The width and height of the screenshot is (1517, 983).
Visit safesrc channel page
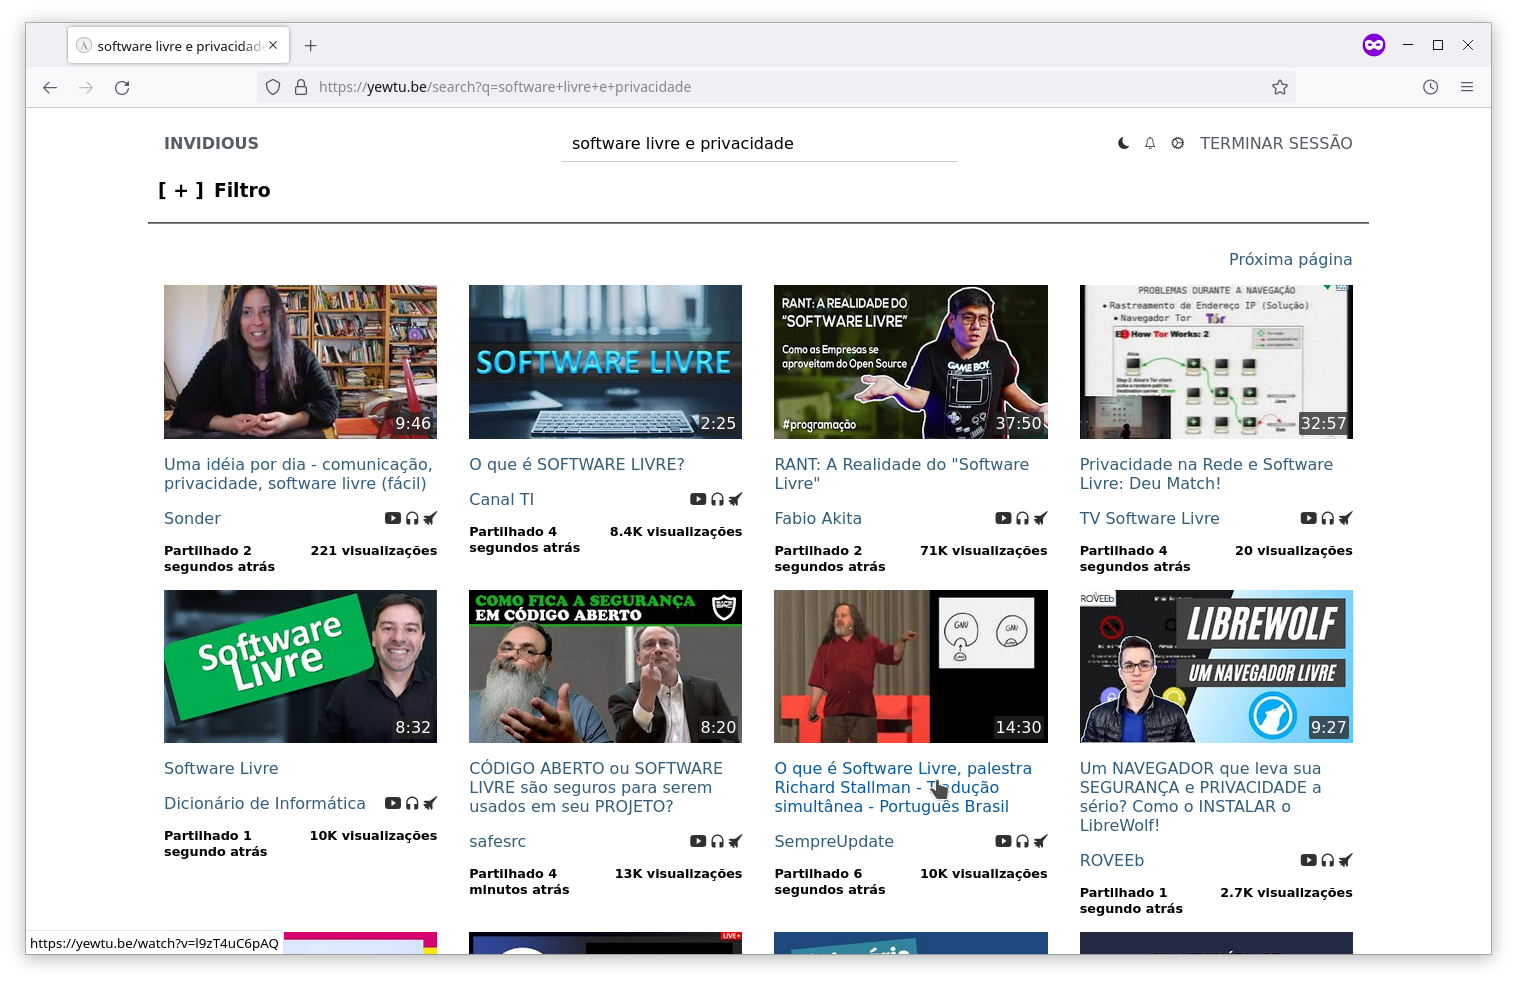[497, 841]
